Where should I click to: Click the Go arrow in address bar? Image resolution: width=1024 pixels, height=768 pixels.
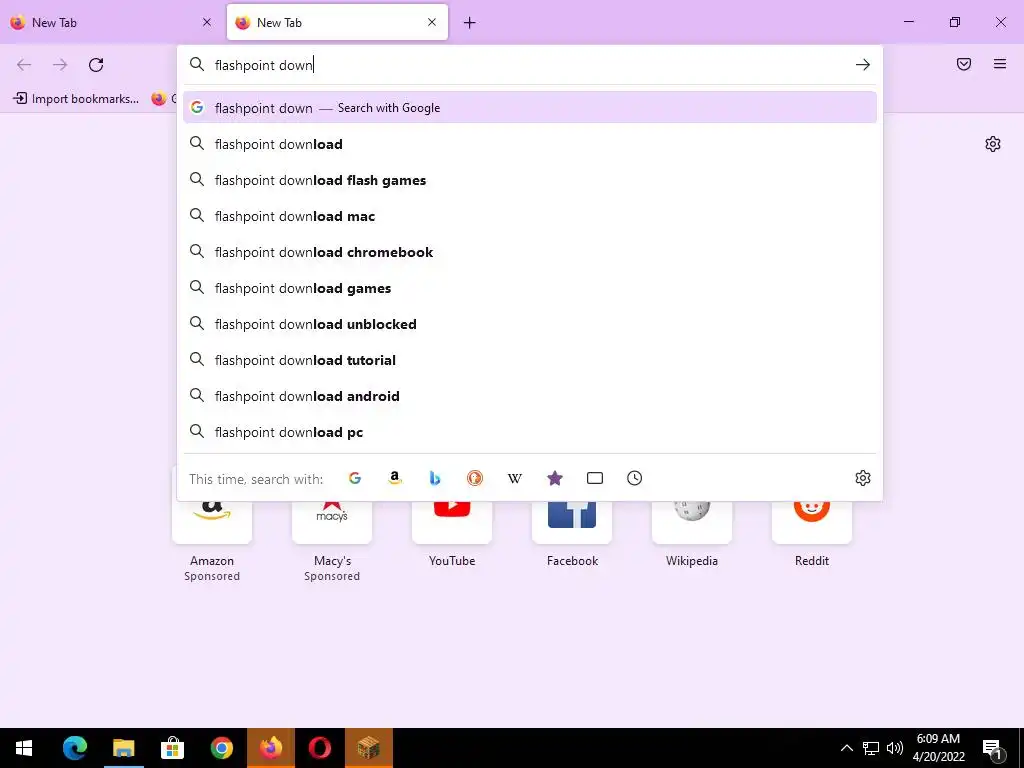(863, 65)
